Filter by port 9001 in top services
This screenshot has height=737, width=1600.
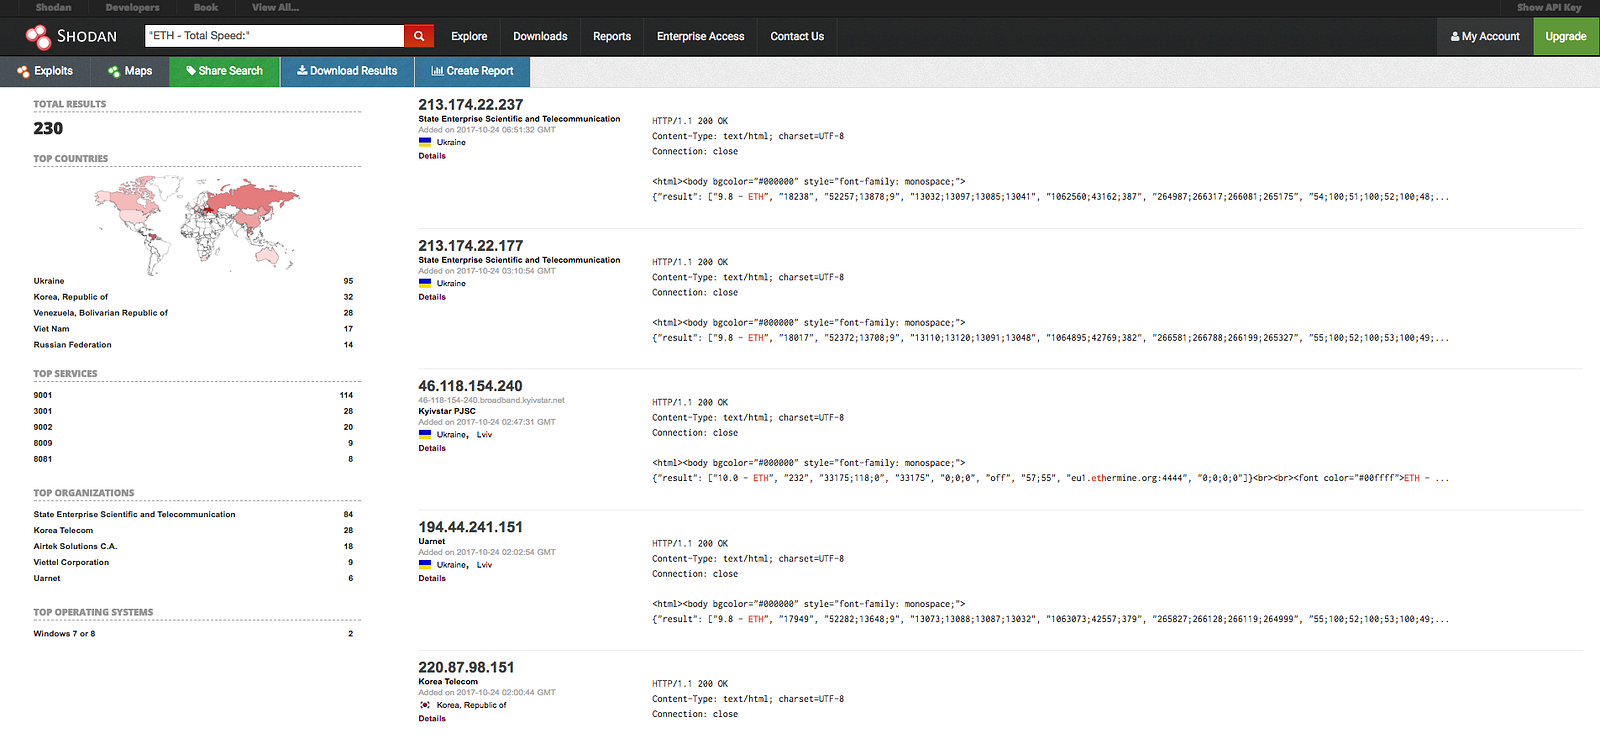[43, 395]
